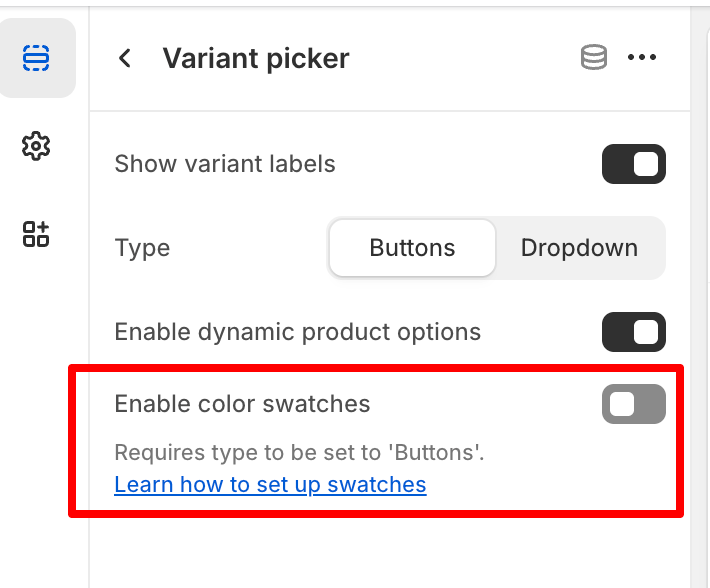
Task: Select the Buttons type option
Action: (x=412, y=248)
